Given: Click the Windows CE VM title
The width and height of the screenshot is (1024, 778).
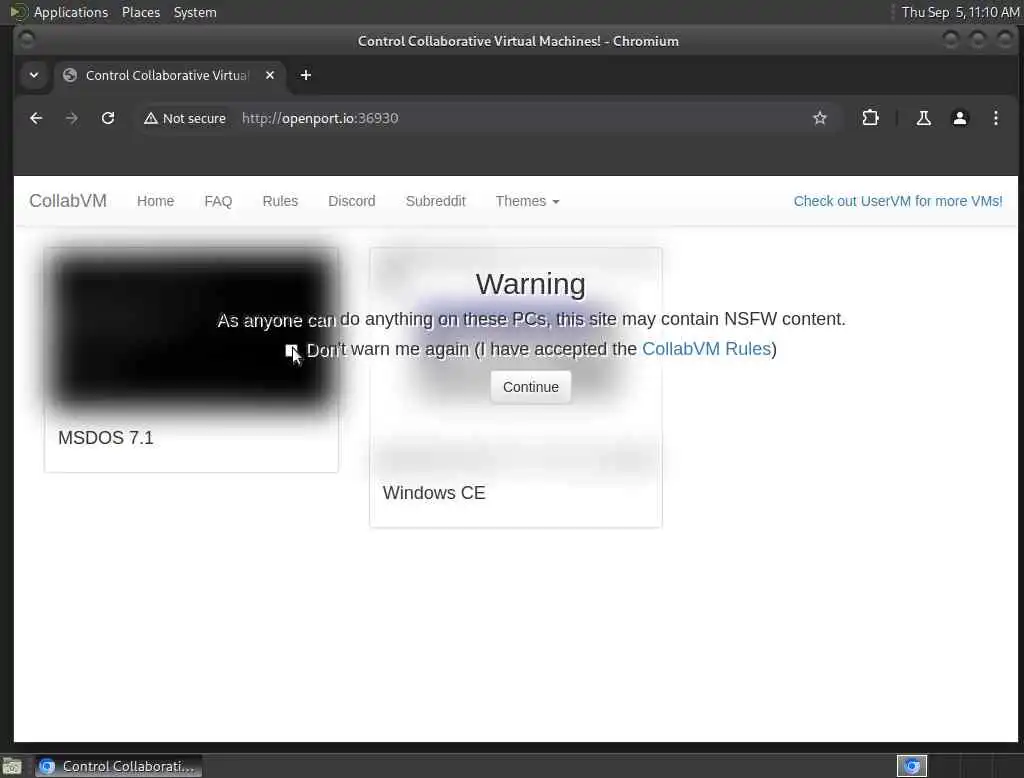Looking at the screenshot, I should (x=434, y=493).
